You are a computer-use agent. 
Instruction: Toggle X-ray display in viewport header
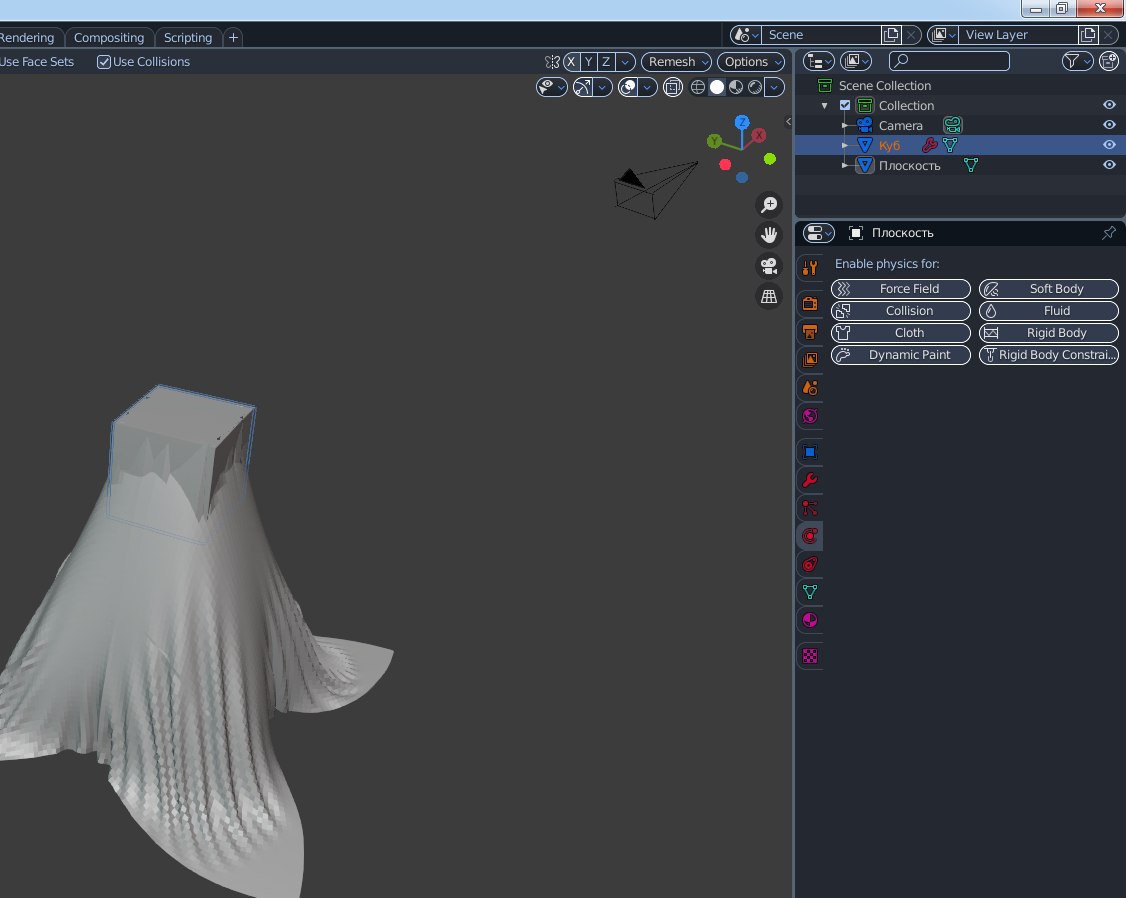[x=673, y=88]
